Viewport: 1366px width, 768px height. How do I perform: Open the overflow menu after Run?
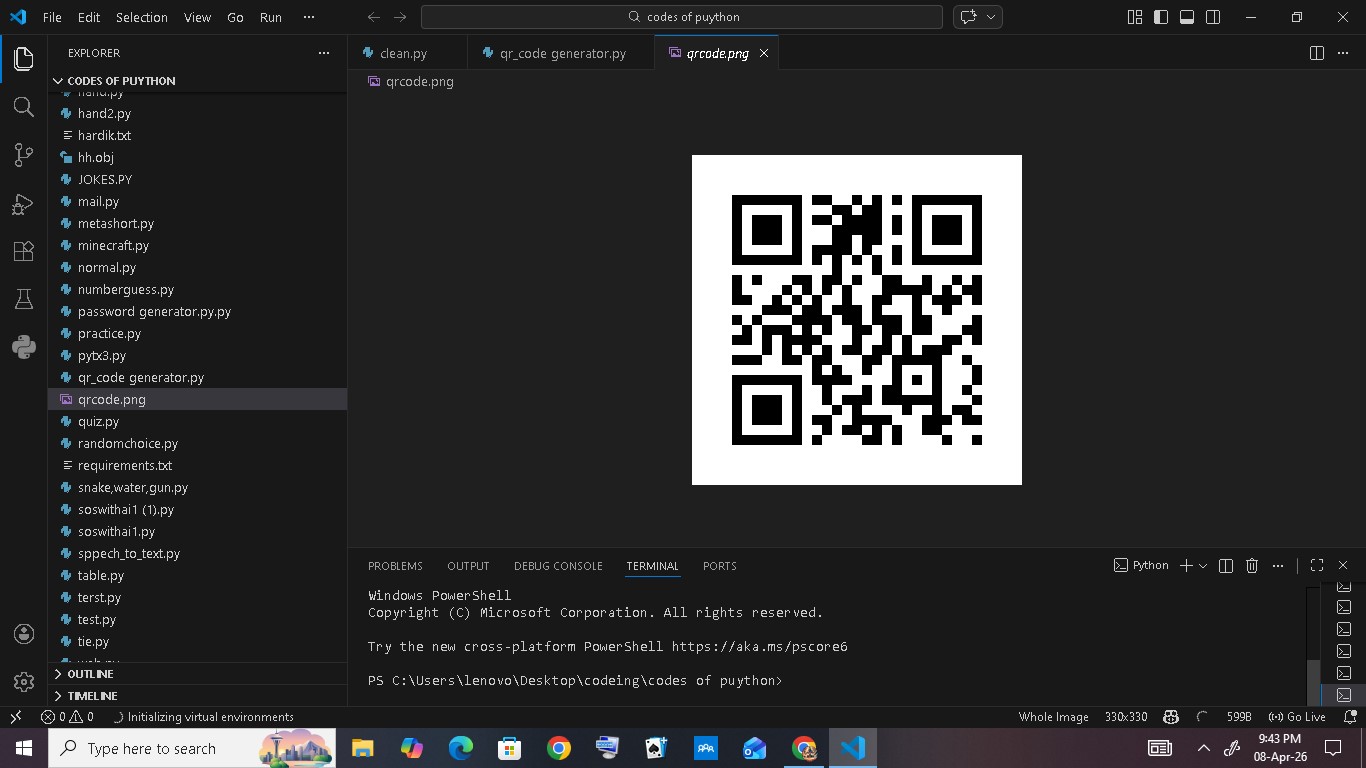309,17
